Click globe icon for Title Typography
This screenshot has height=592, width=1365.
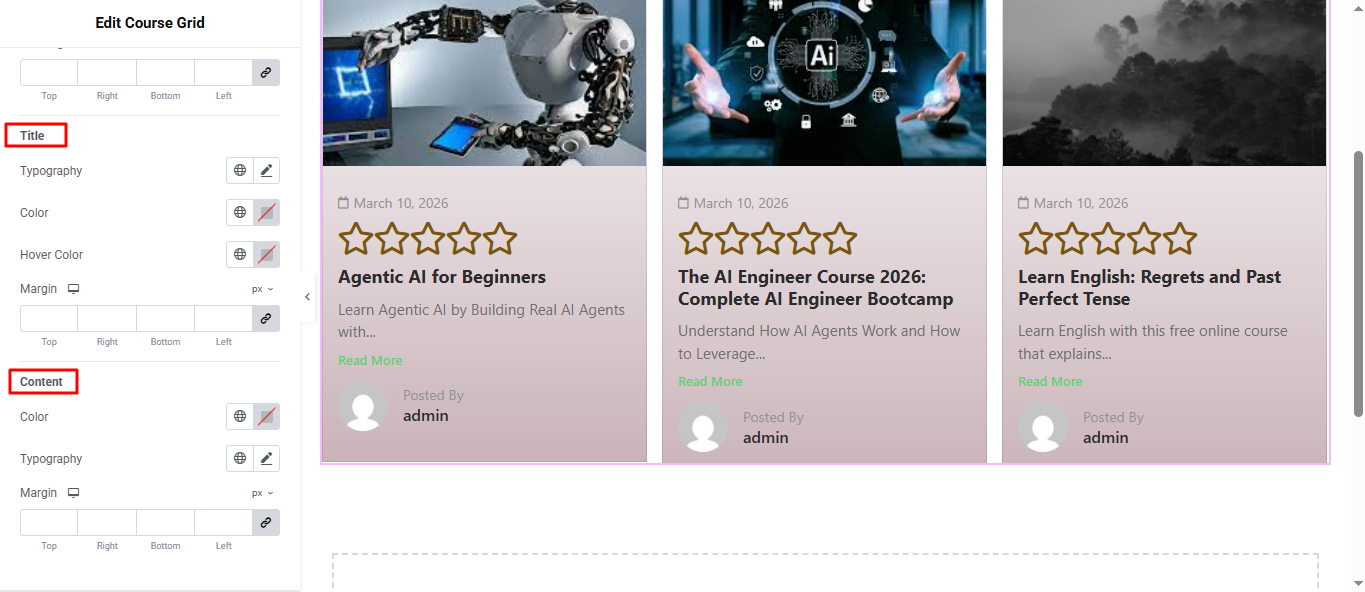click(x=240, y=171)
